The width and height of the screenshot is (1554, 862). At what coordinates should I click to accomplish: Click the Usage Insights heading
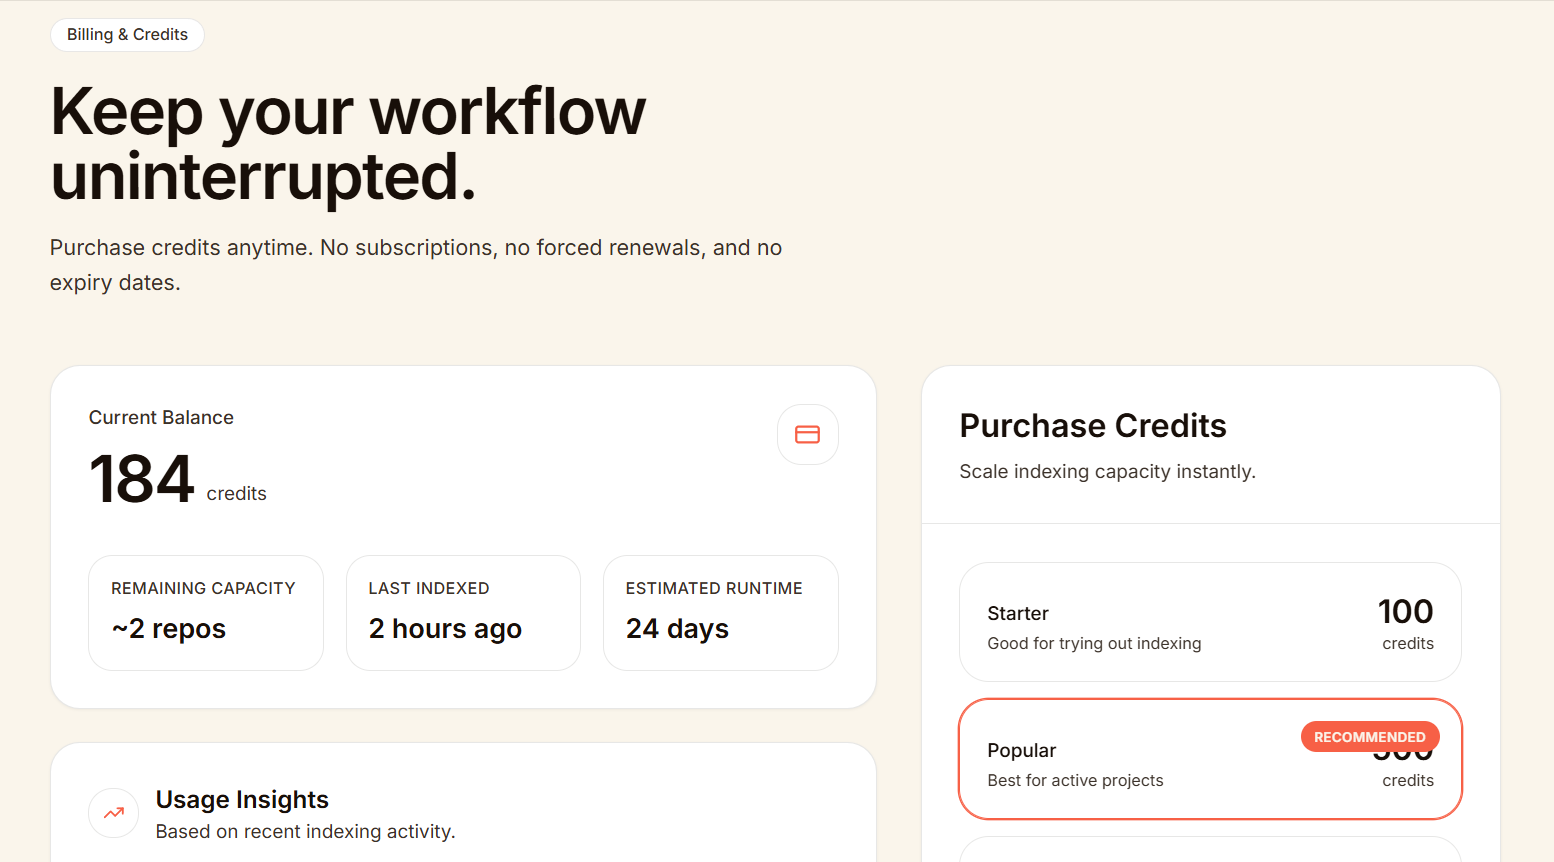(x=242, y=799)
